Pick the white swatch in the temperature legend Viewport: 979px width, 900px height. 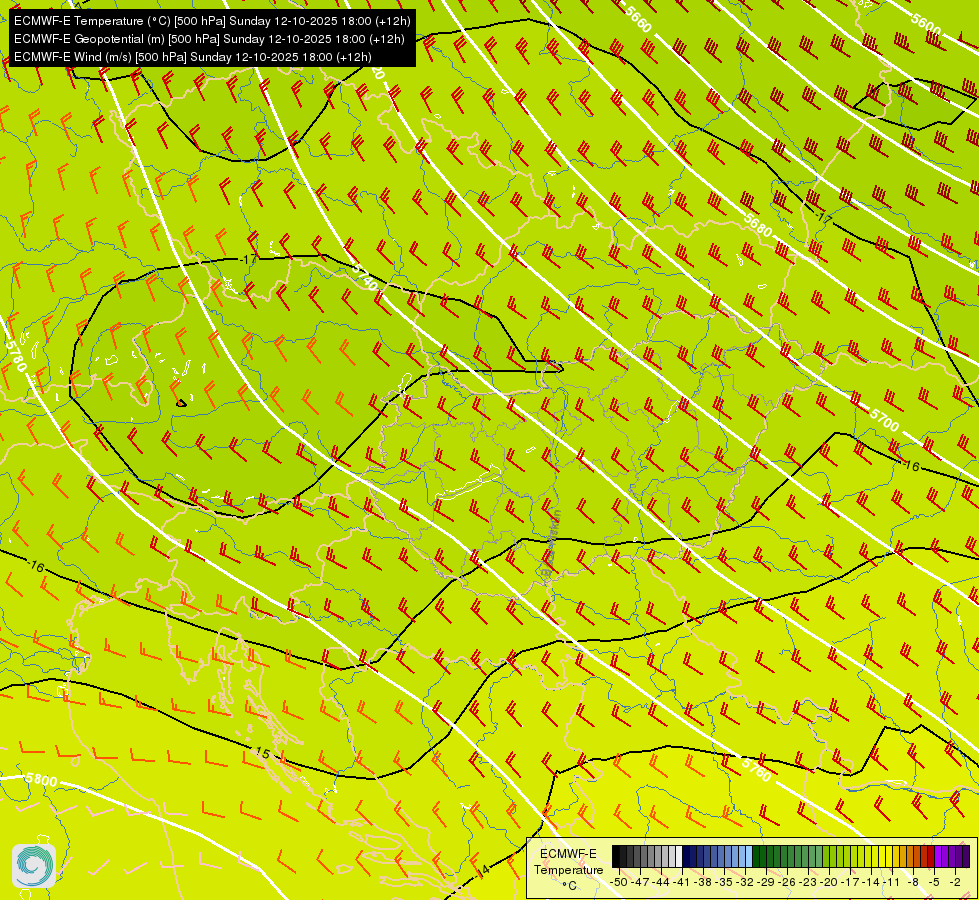pyautogui.click(x=679, y=857)
